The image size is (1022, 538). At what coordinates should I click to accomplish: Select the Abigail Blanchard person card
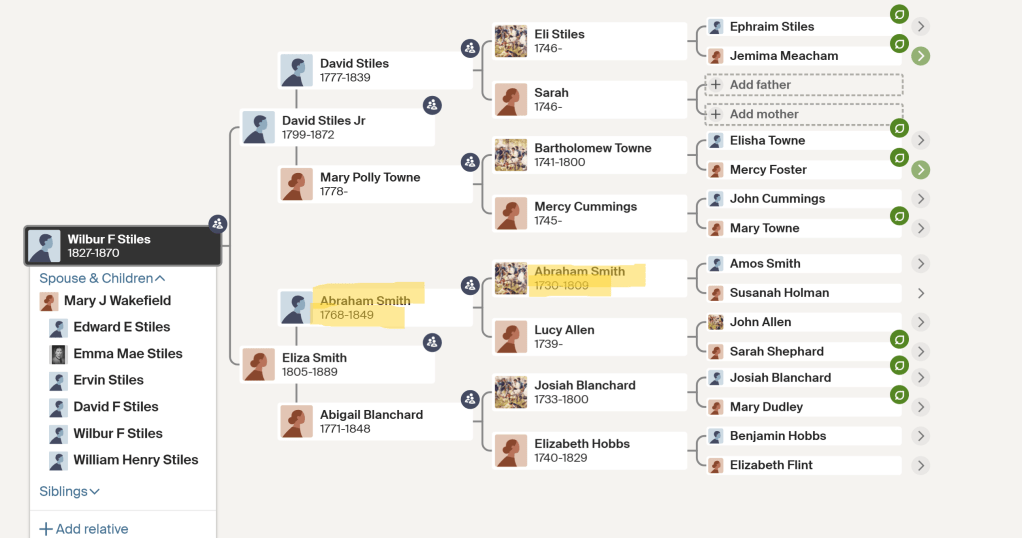[371, 421]
